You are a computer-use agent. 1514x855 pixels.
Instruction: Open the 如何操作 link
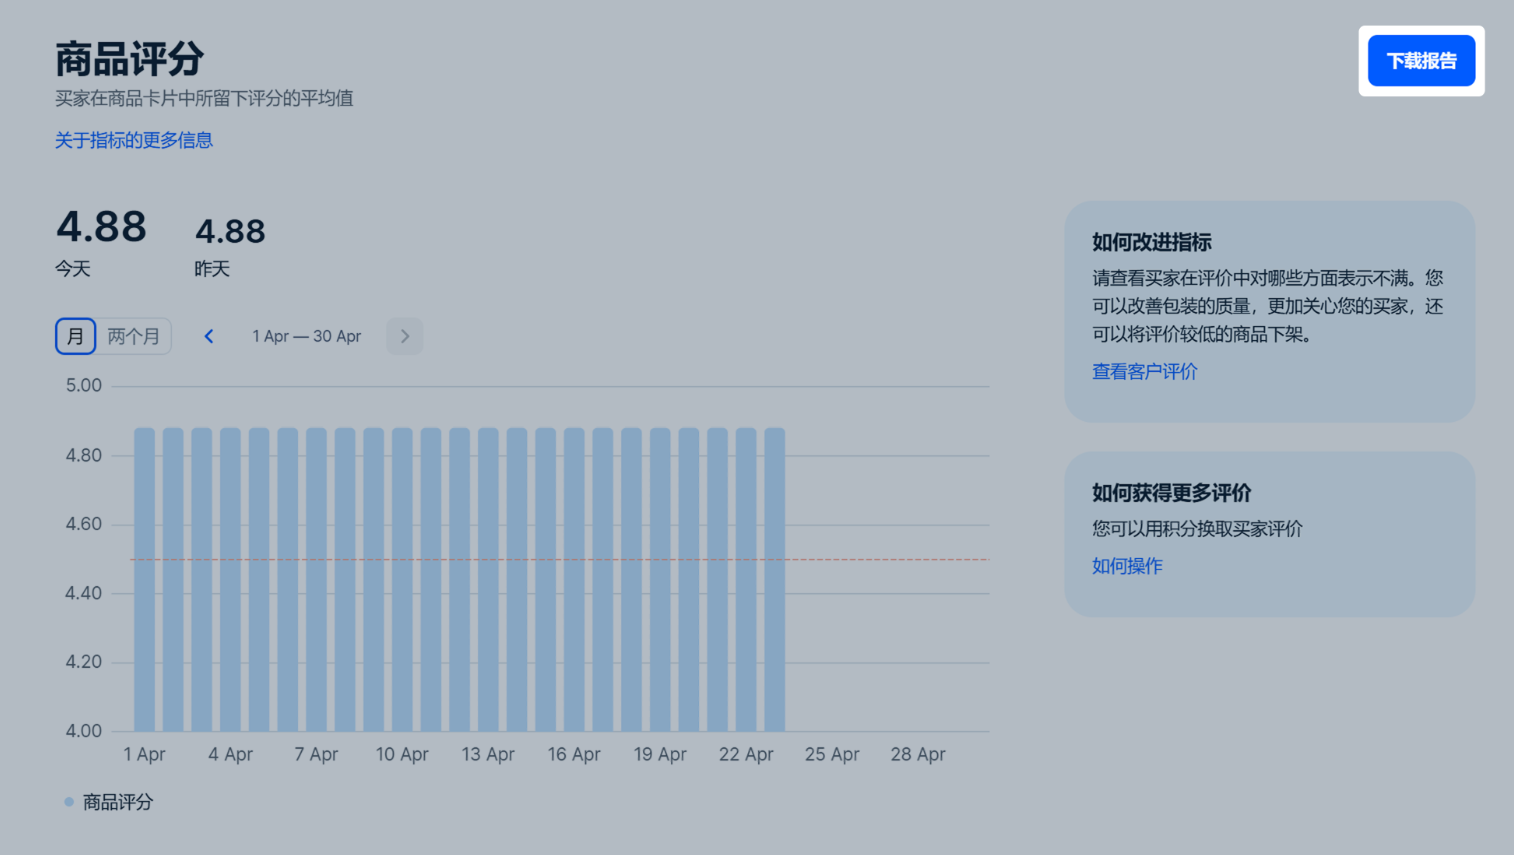click(1127, 566)
